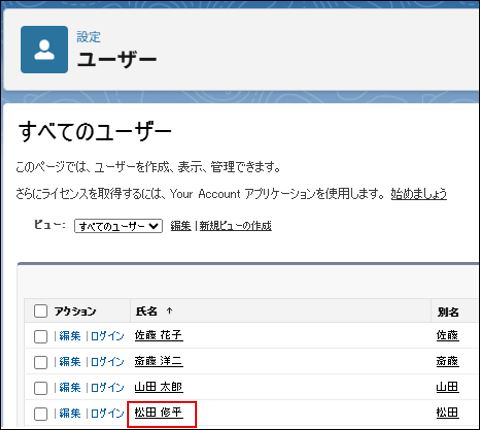480x430 pixels.
Task: Click ログイン for the 斎藤 洋二 row
Action: [x=107, y=362]
